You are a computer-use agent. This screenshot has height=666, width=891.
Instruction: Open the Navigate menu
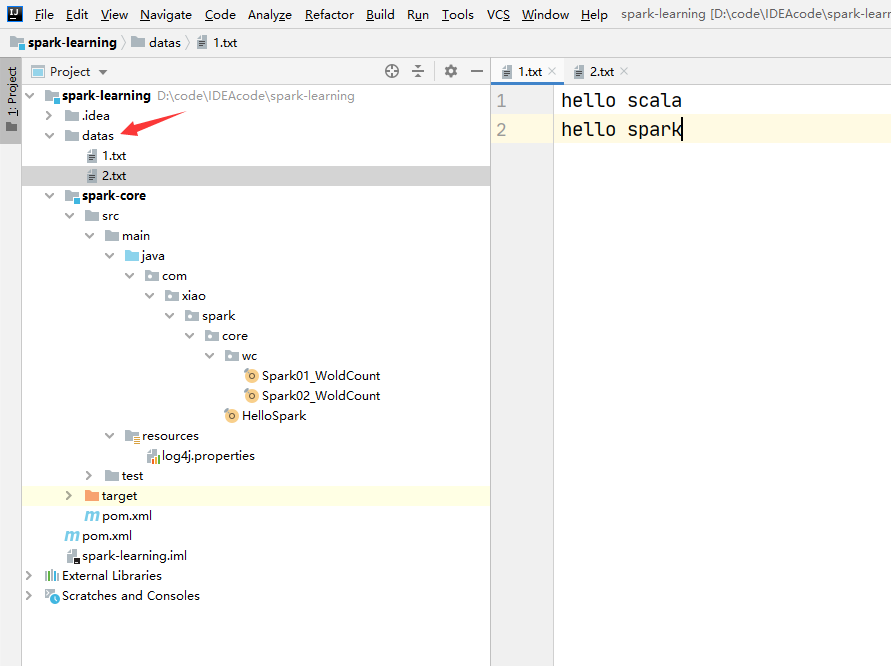pos(166,14)
